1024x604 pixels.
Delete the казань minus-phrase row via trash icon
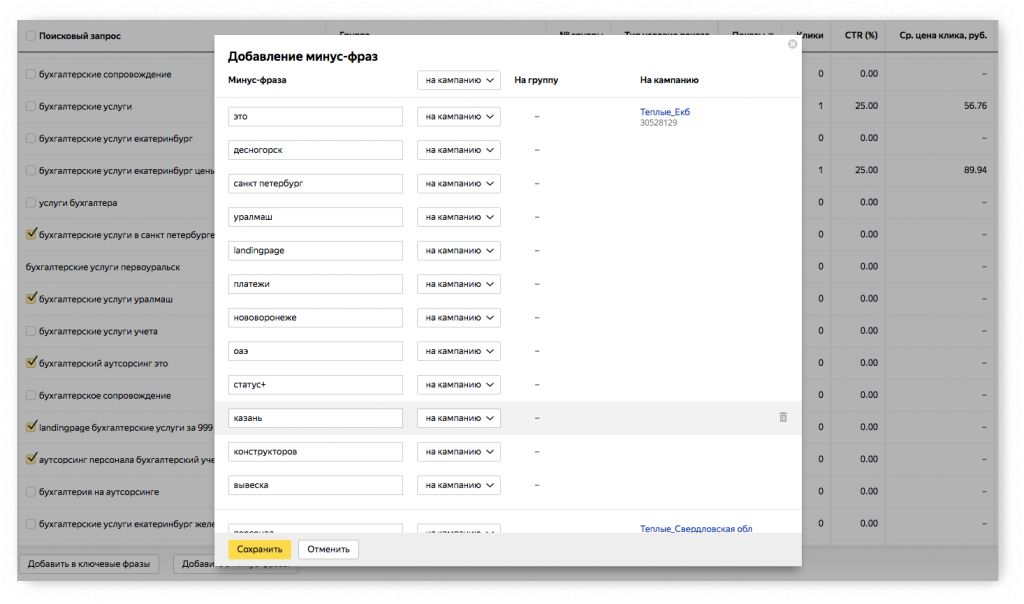(783, 417)
